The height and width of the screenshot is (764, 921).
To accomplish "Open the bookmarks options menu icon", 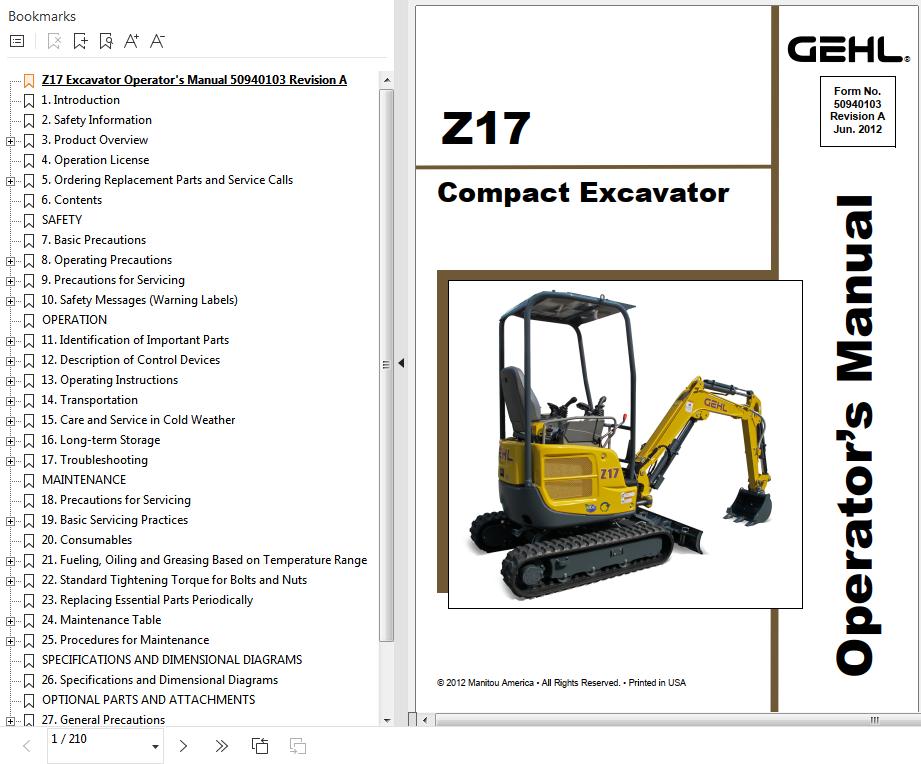I will coord(17,41).
